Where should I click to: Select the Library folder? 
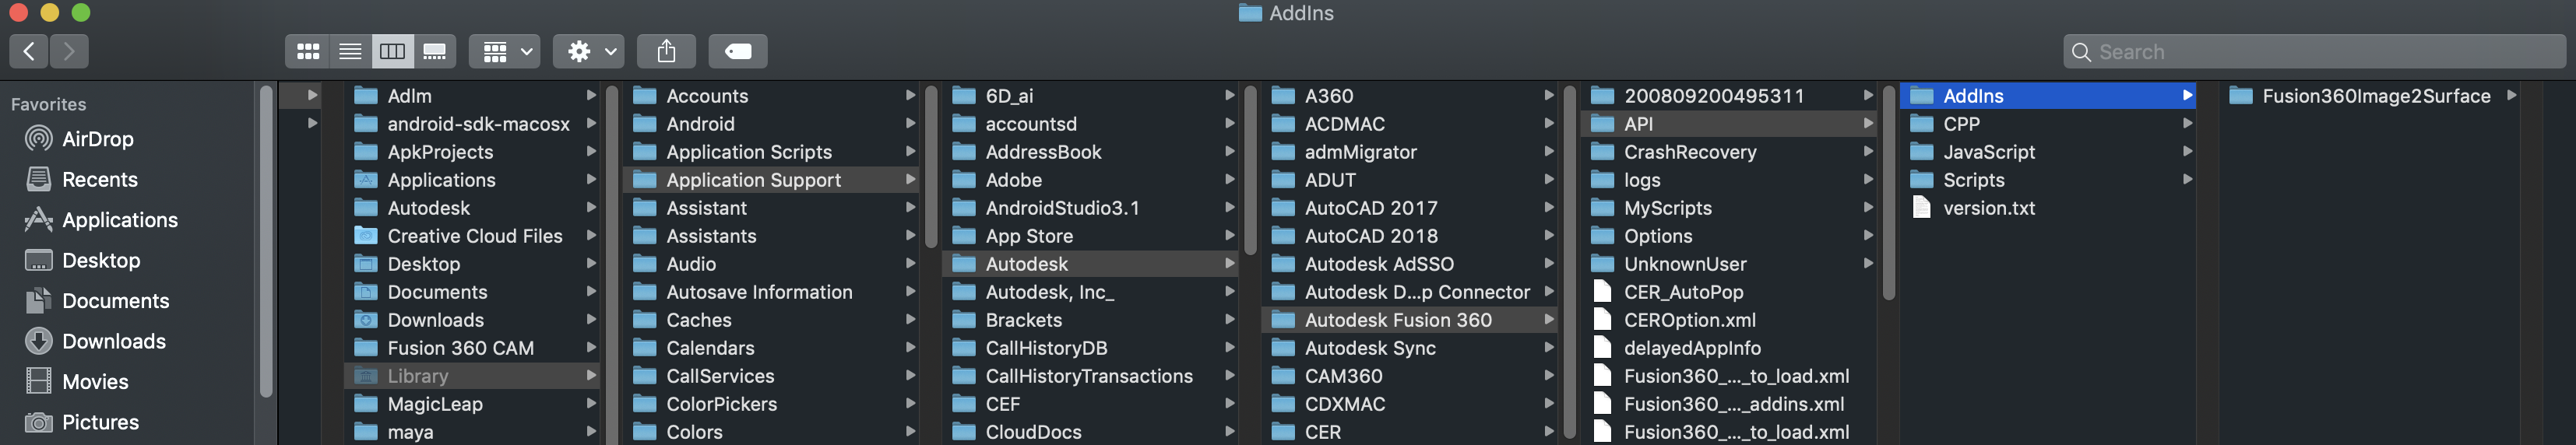click(x=472, y=376)
